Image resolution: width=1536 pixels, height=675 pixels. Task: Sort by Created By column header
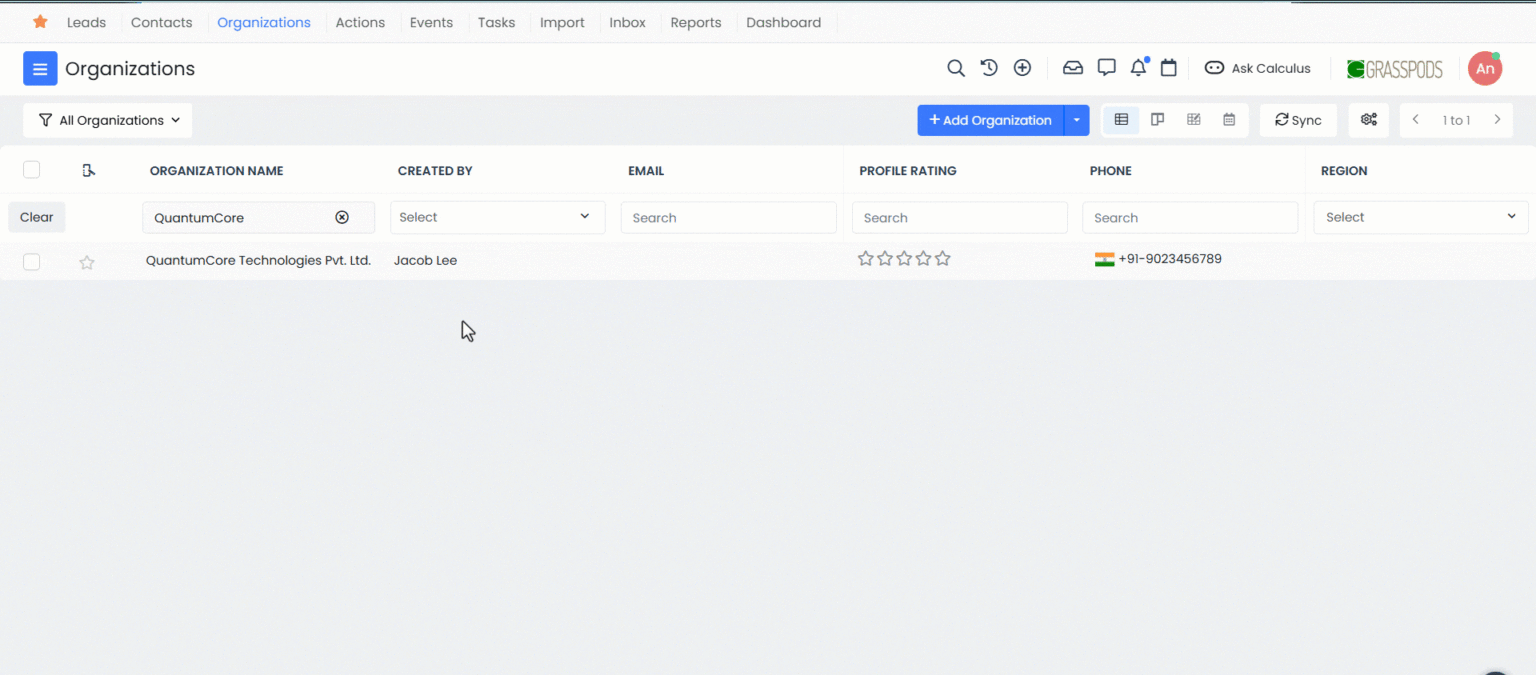point(435,171)
